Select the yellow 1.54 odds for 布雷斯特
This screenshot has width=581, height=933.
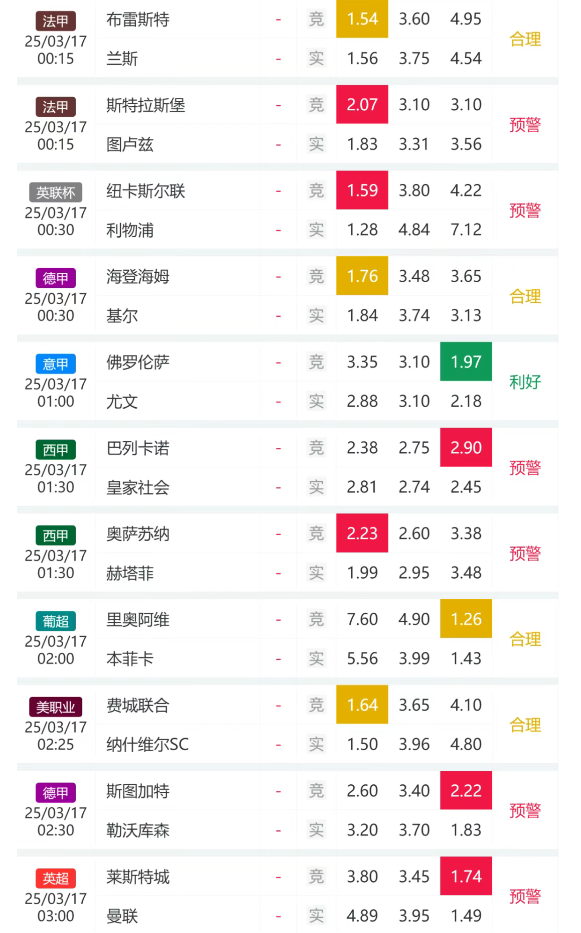click(362, 19)
